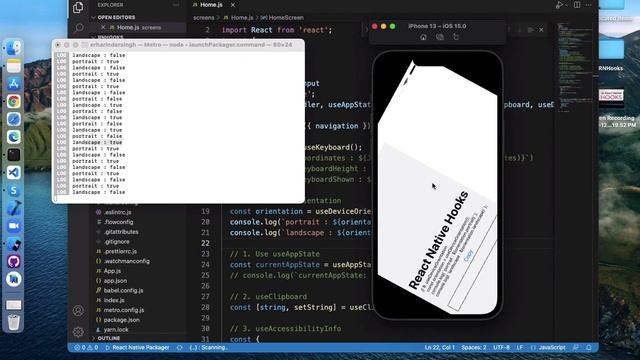Open the Run dropdown arrow beside the play icon
This screenshot has height=360, width=640.
coord(567,5)
